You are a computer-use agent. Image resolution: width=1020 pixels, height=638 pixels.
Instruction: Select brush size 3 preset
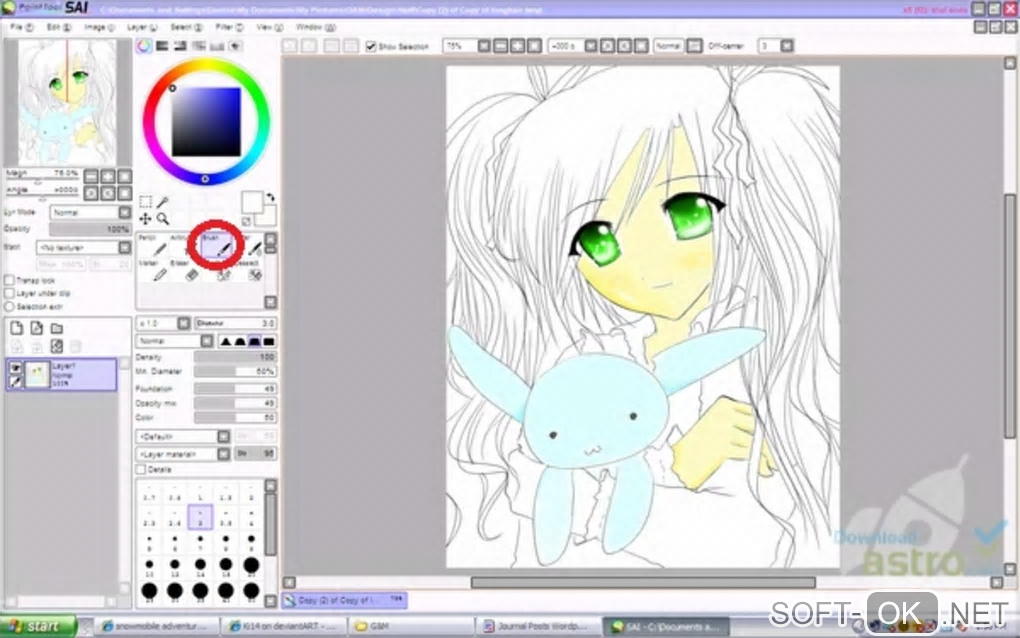click(x=200, y=518)
